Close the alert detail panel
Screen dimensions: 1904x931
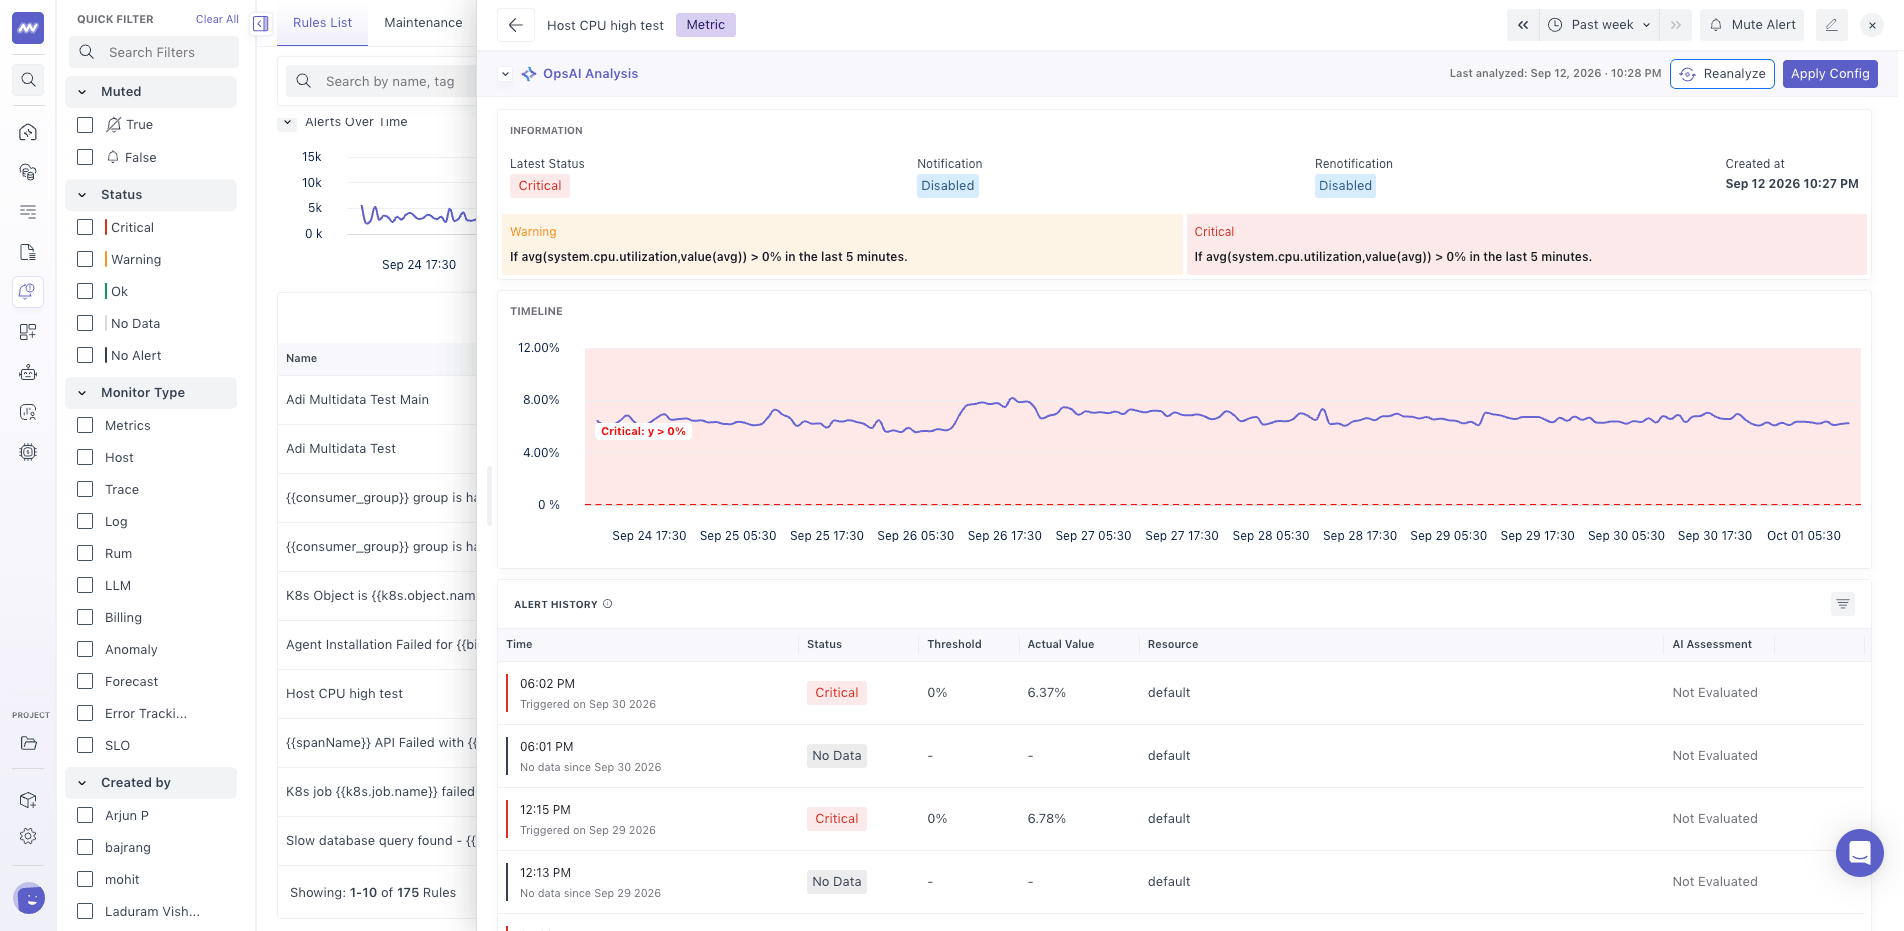[1872, 25]
